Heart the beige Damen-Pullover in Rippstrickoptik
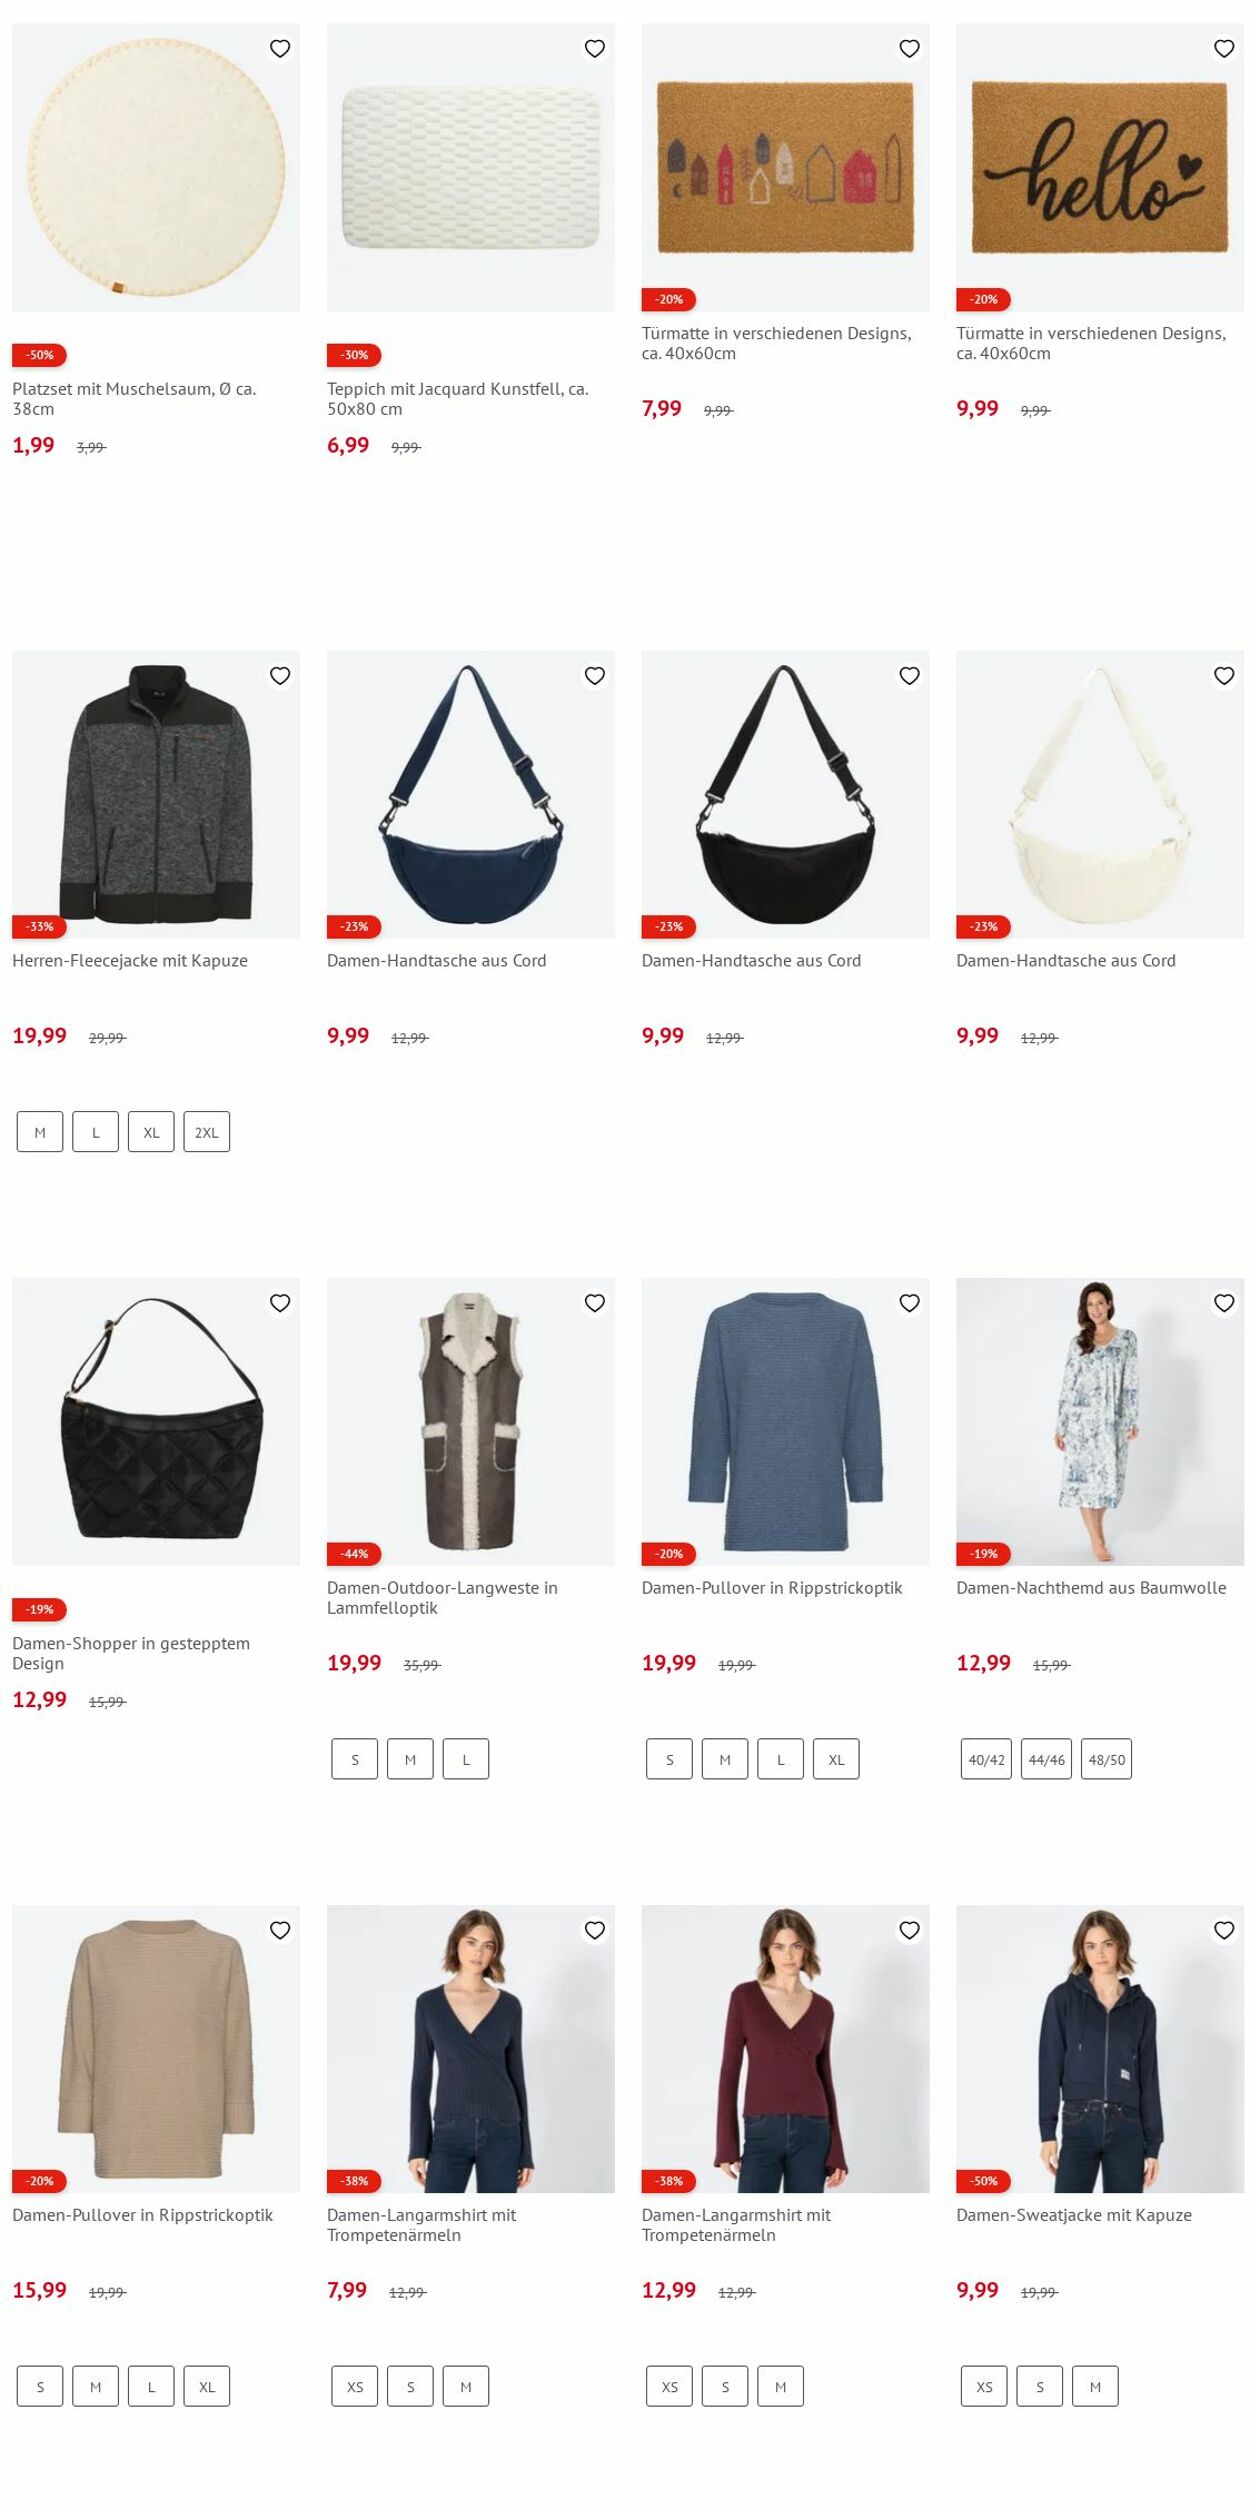 click(280, 1930)
